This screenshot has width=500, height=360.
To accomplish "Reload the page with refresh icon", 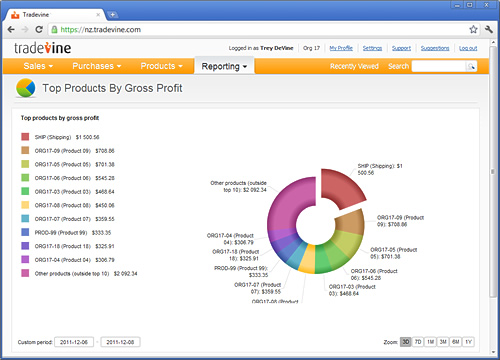I will coord(39,30).
